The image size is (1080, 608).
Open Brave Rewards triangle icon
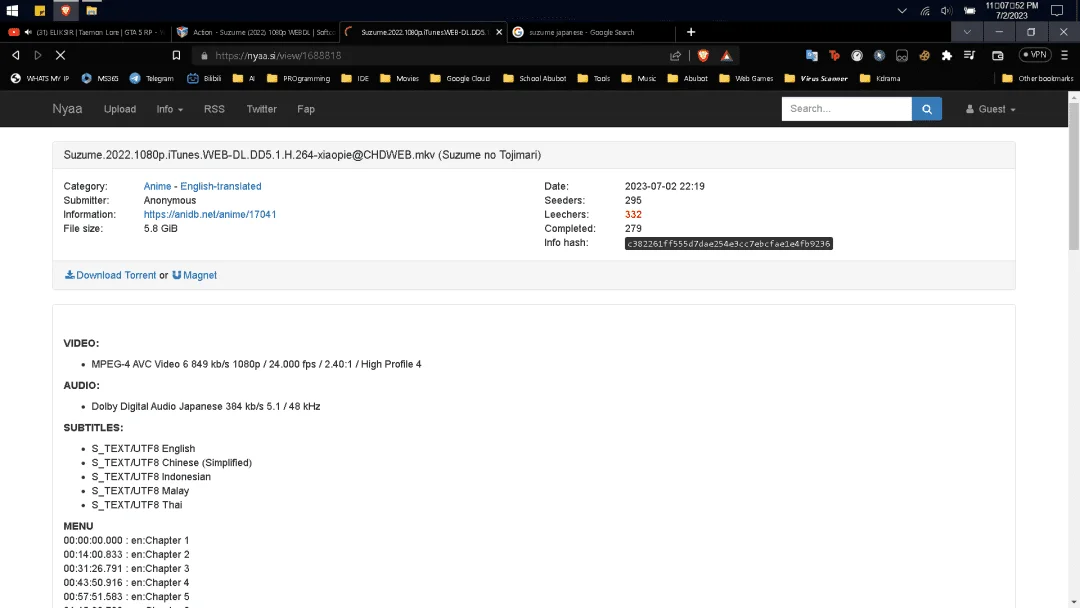(x=727, y=56)
